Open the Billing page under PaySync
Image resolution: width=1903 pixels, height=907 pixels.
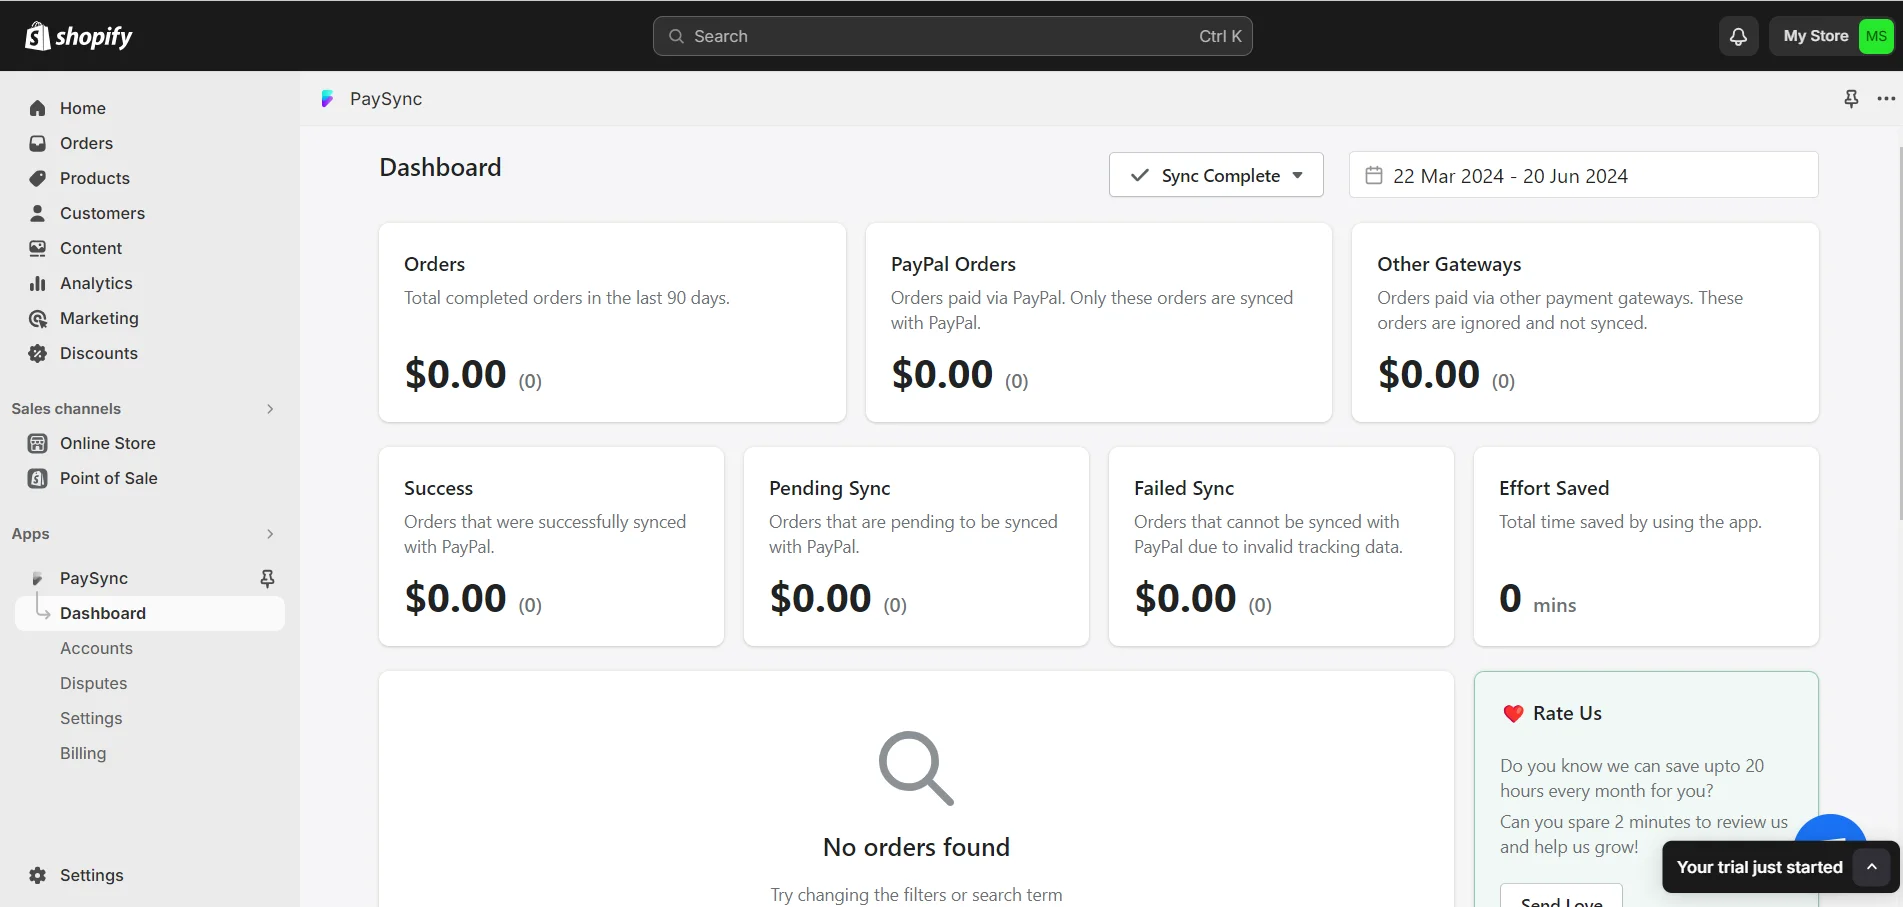click(x=82, y=753)
